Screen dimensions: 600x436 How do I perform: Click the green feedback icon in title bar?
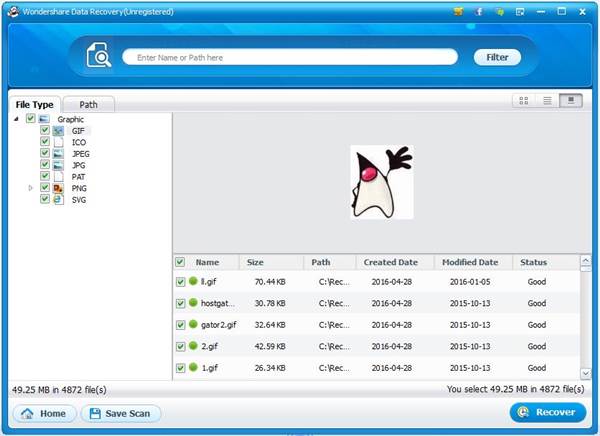[499, 12]
